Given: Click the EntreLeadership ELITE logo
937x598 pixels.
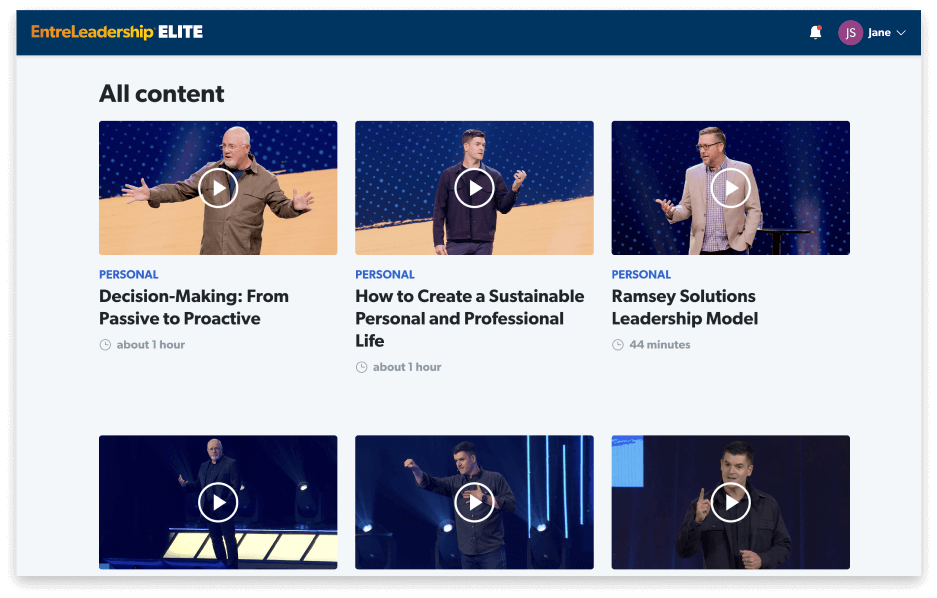Looking at the screenshot, I should click(x=117, y=32).
